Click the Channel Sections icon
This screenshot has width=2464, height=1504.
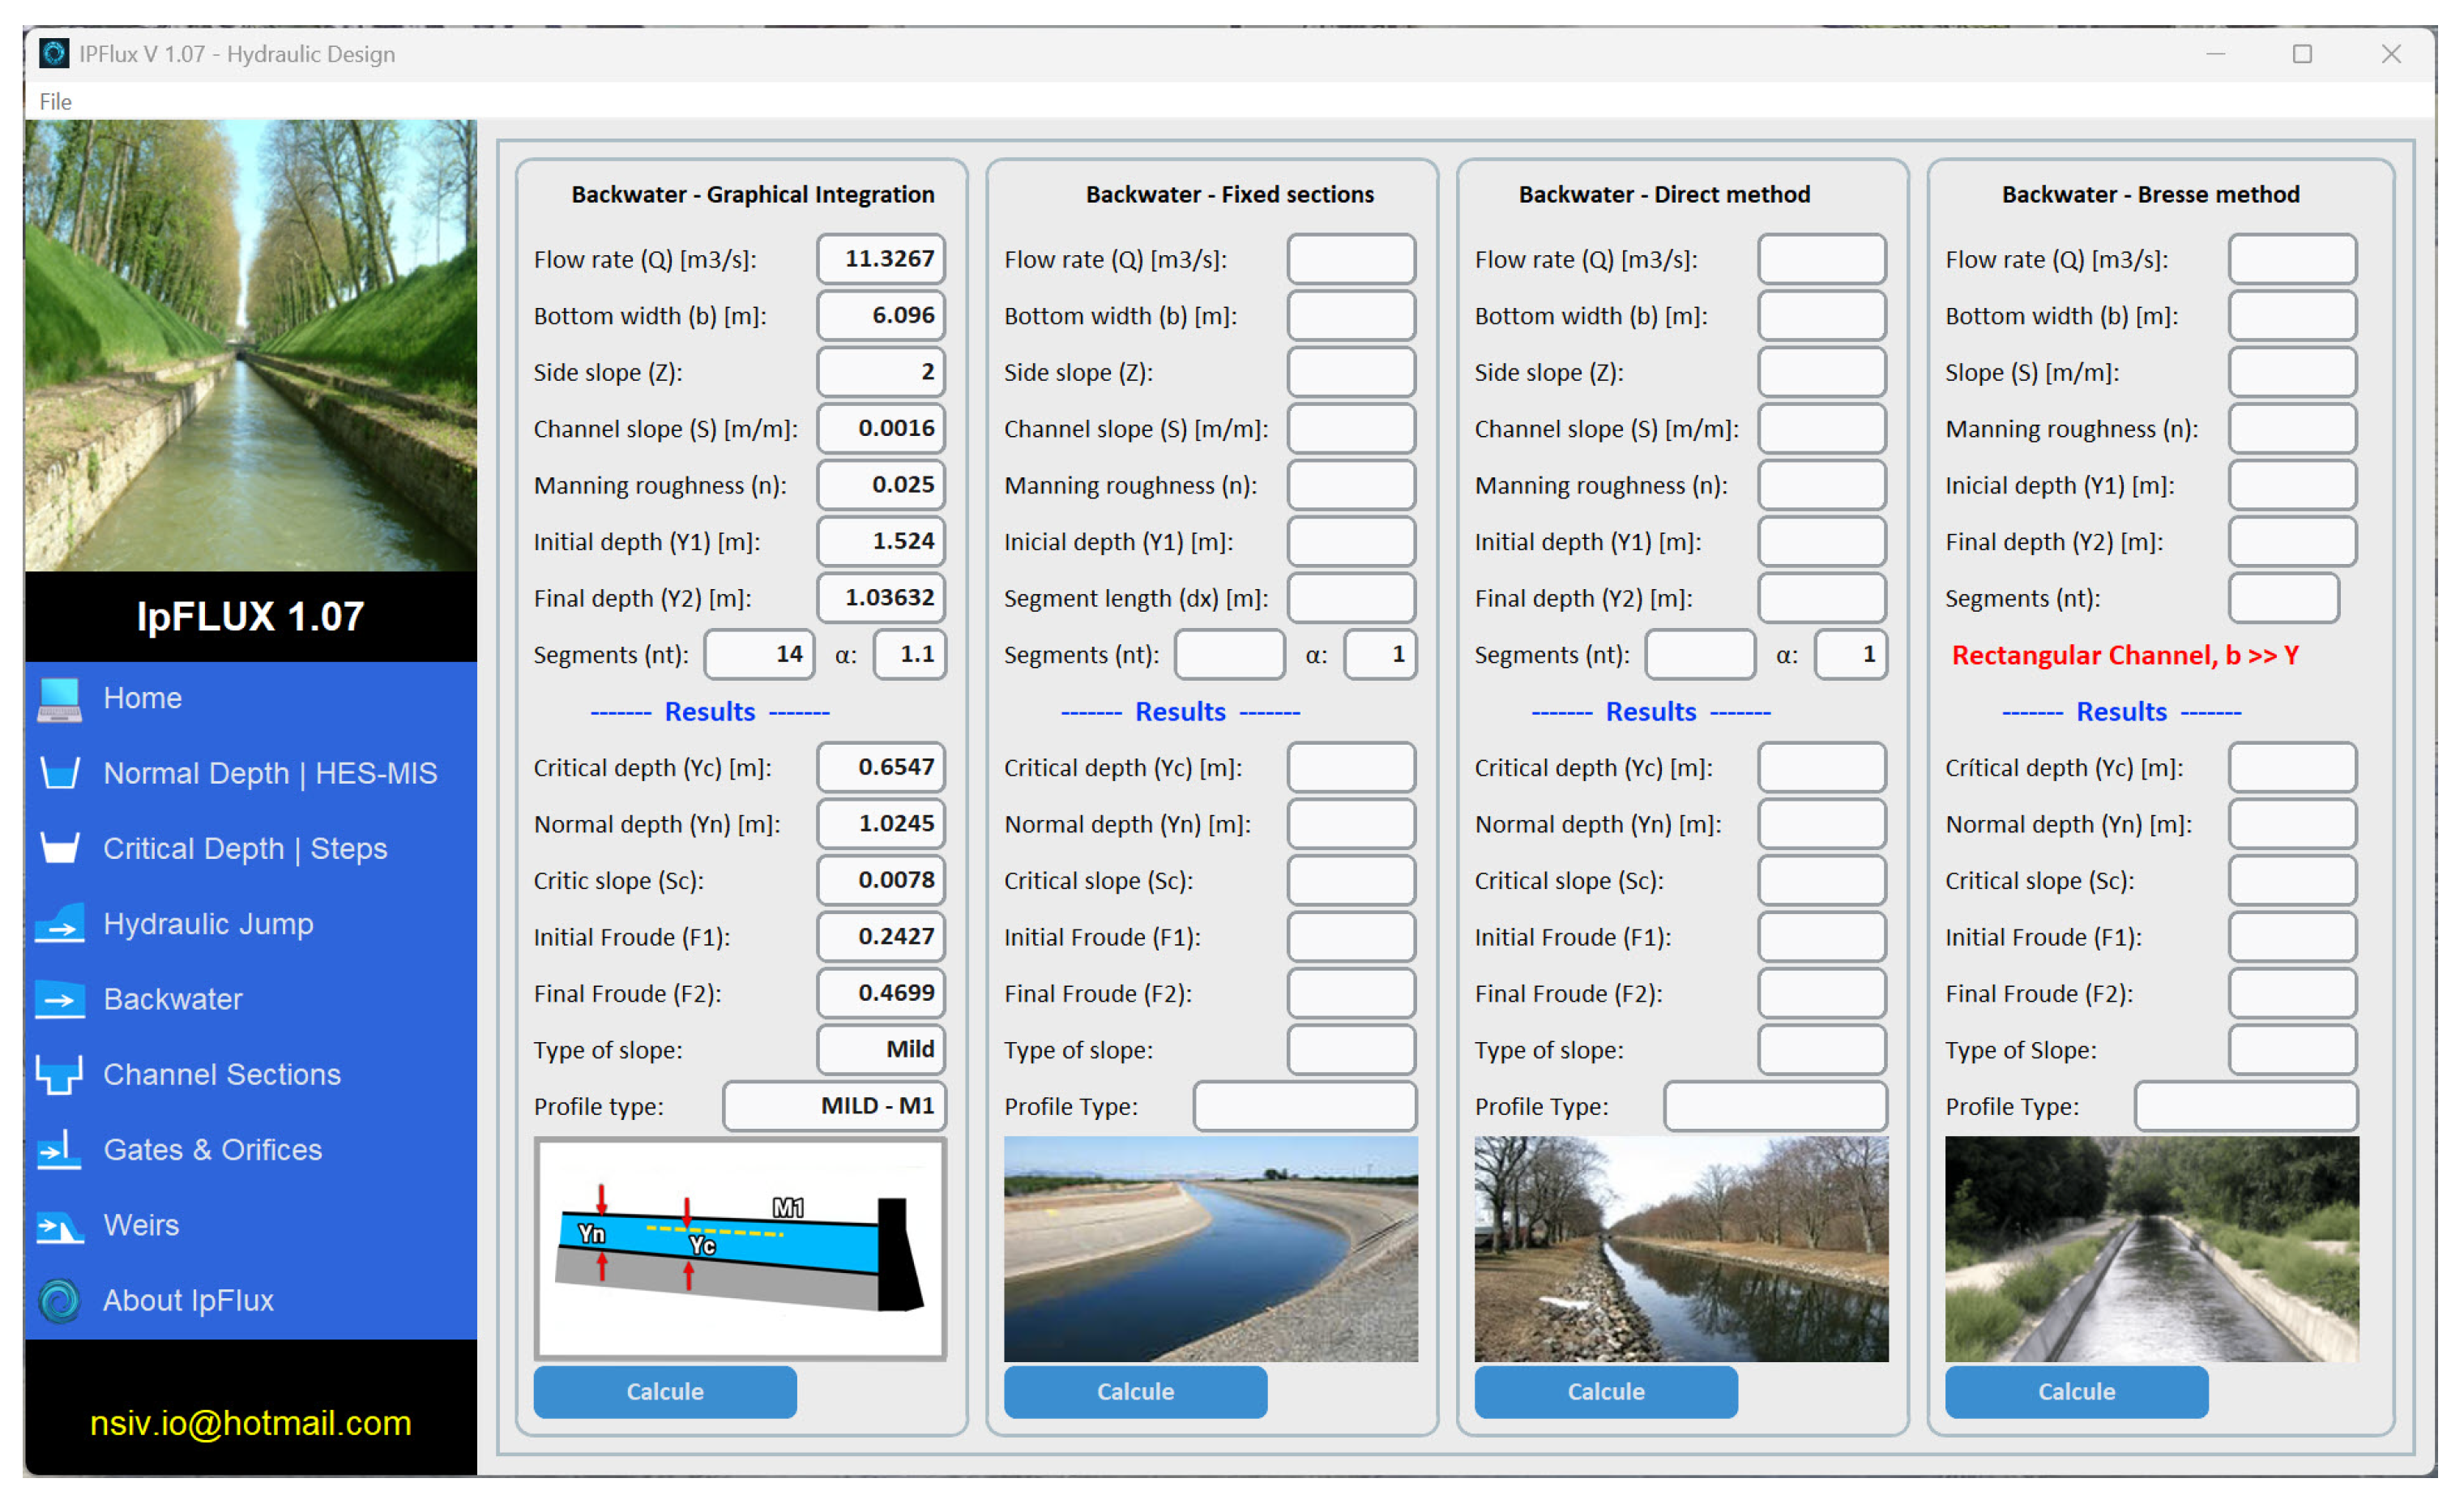click(59, 1074)
